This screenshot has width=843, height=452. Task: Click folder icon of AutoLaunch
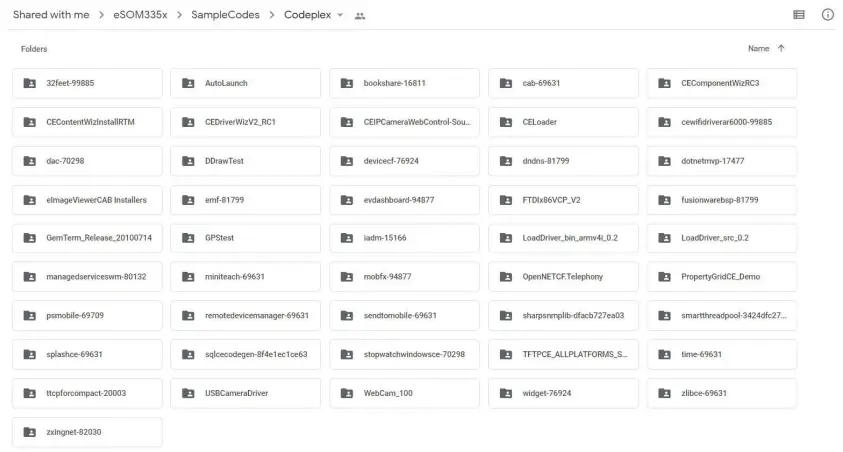[188, 83]
